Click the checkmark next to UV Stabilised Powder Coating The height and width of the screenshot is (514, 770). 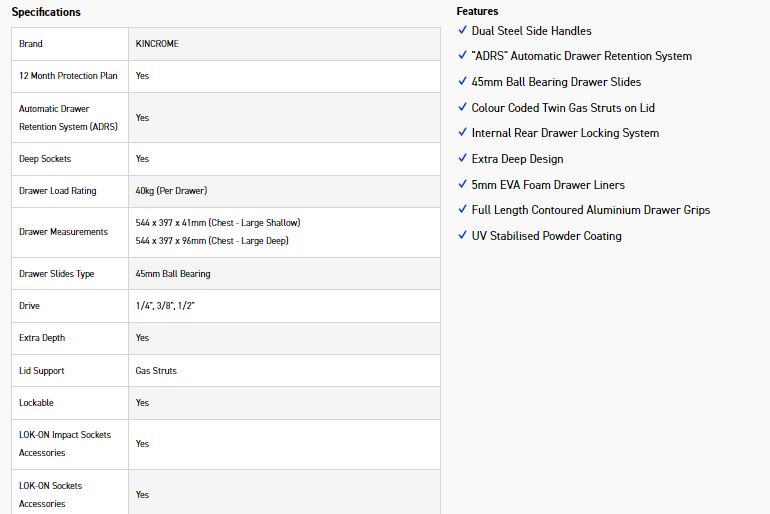(x=462, y=236)
